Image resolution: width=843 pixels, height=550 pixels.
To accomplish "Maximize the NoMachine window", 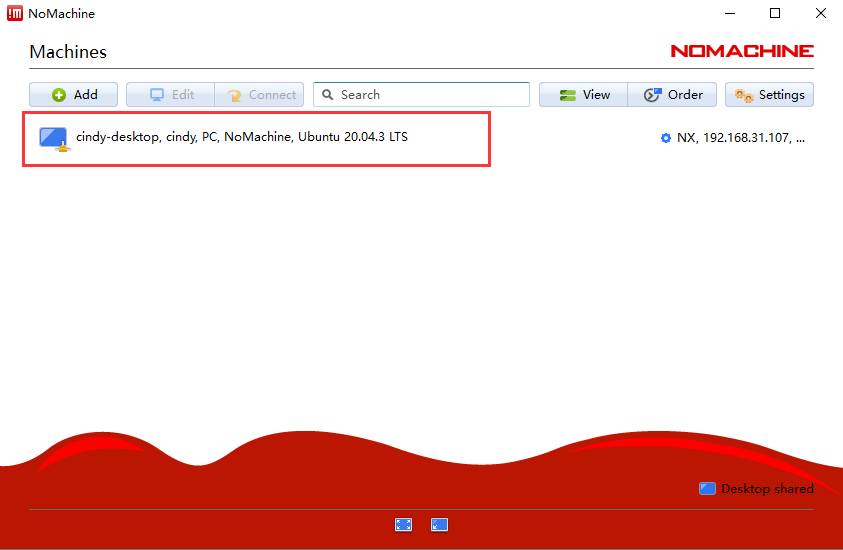I will 775,13.
